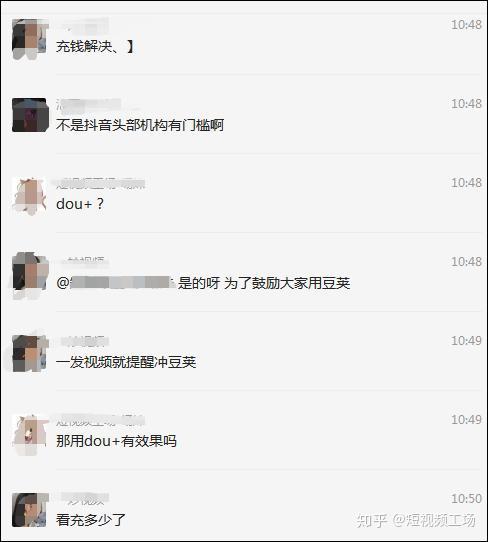The height and width of the screenshot is (542, 488).
Task: Click avatar beside 一发视频就提醒冲豆荚
Action: coord(30,353)
